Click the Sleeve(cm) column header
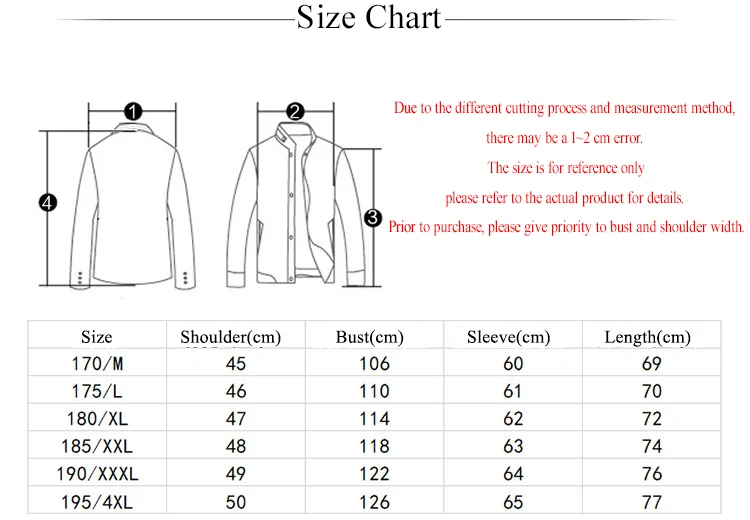 click(x=508, y=337)
